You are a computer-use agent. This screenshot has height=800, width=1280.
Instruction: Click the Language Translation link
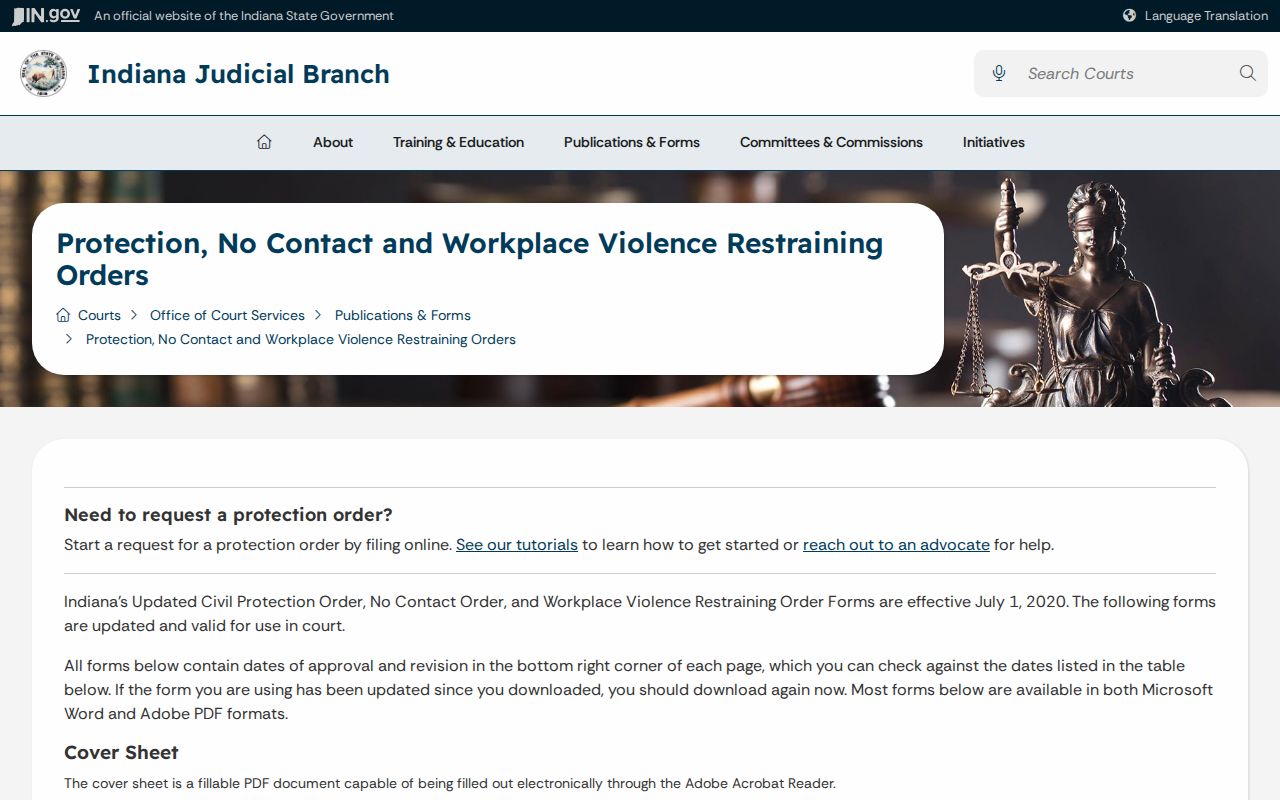pyautogui.click(x=1206, y=16)
